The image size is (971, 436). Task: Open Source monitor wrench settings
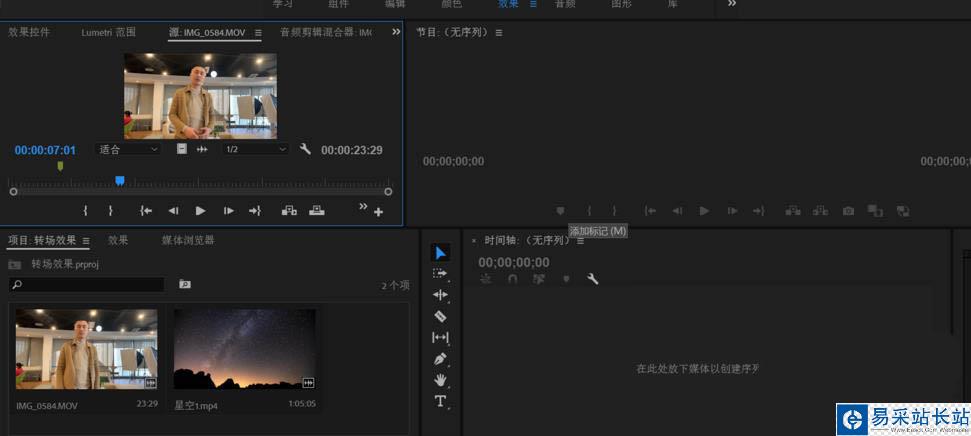click(305, 149)
